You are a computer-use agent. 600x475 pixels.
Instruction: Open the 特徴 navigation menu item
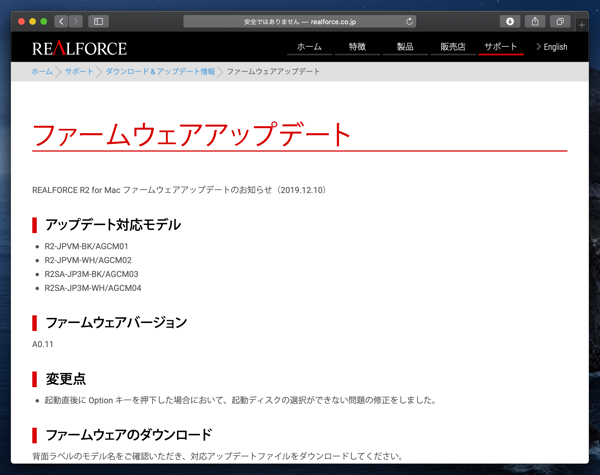tap(357, 47)
